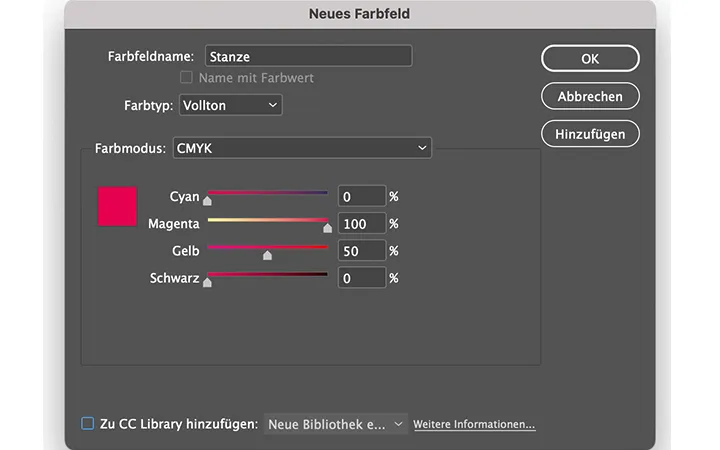The width and height of the screenshot is (720, 450).
Task: Click the Schwarz slider track
Action: point(267,274)
